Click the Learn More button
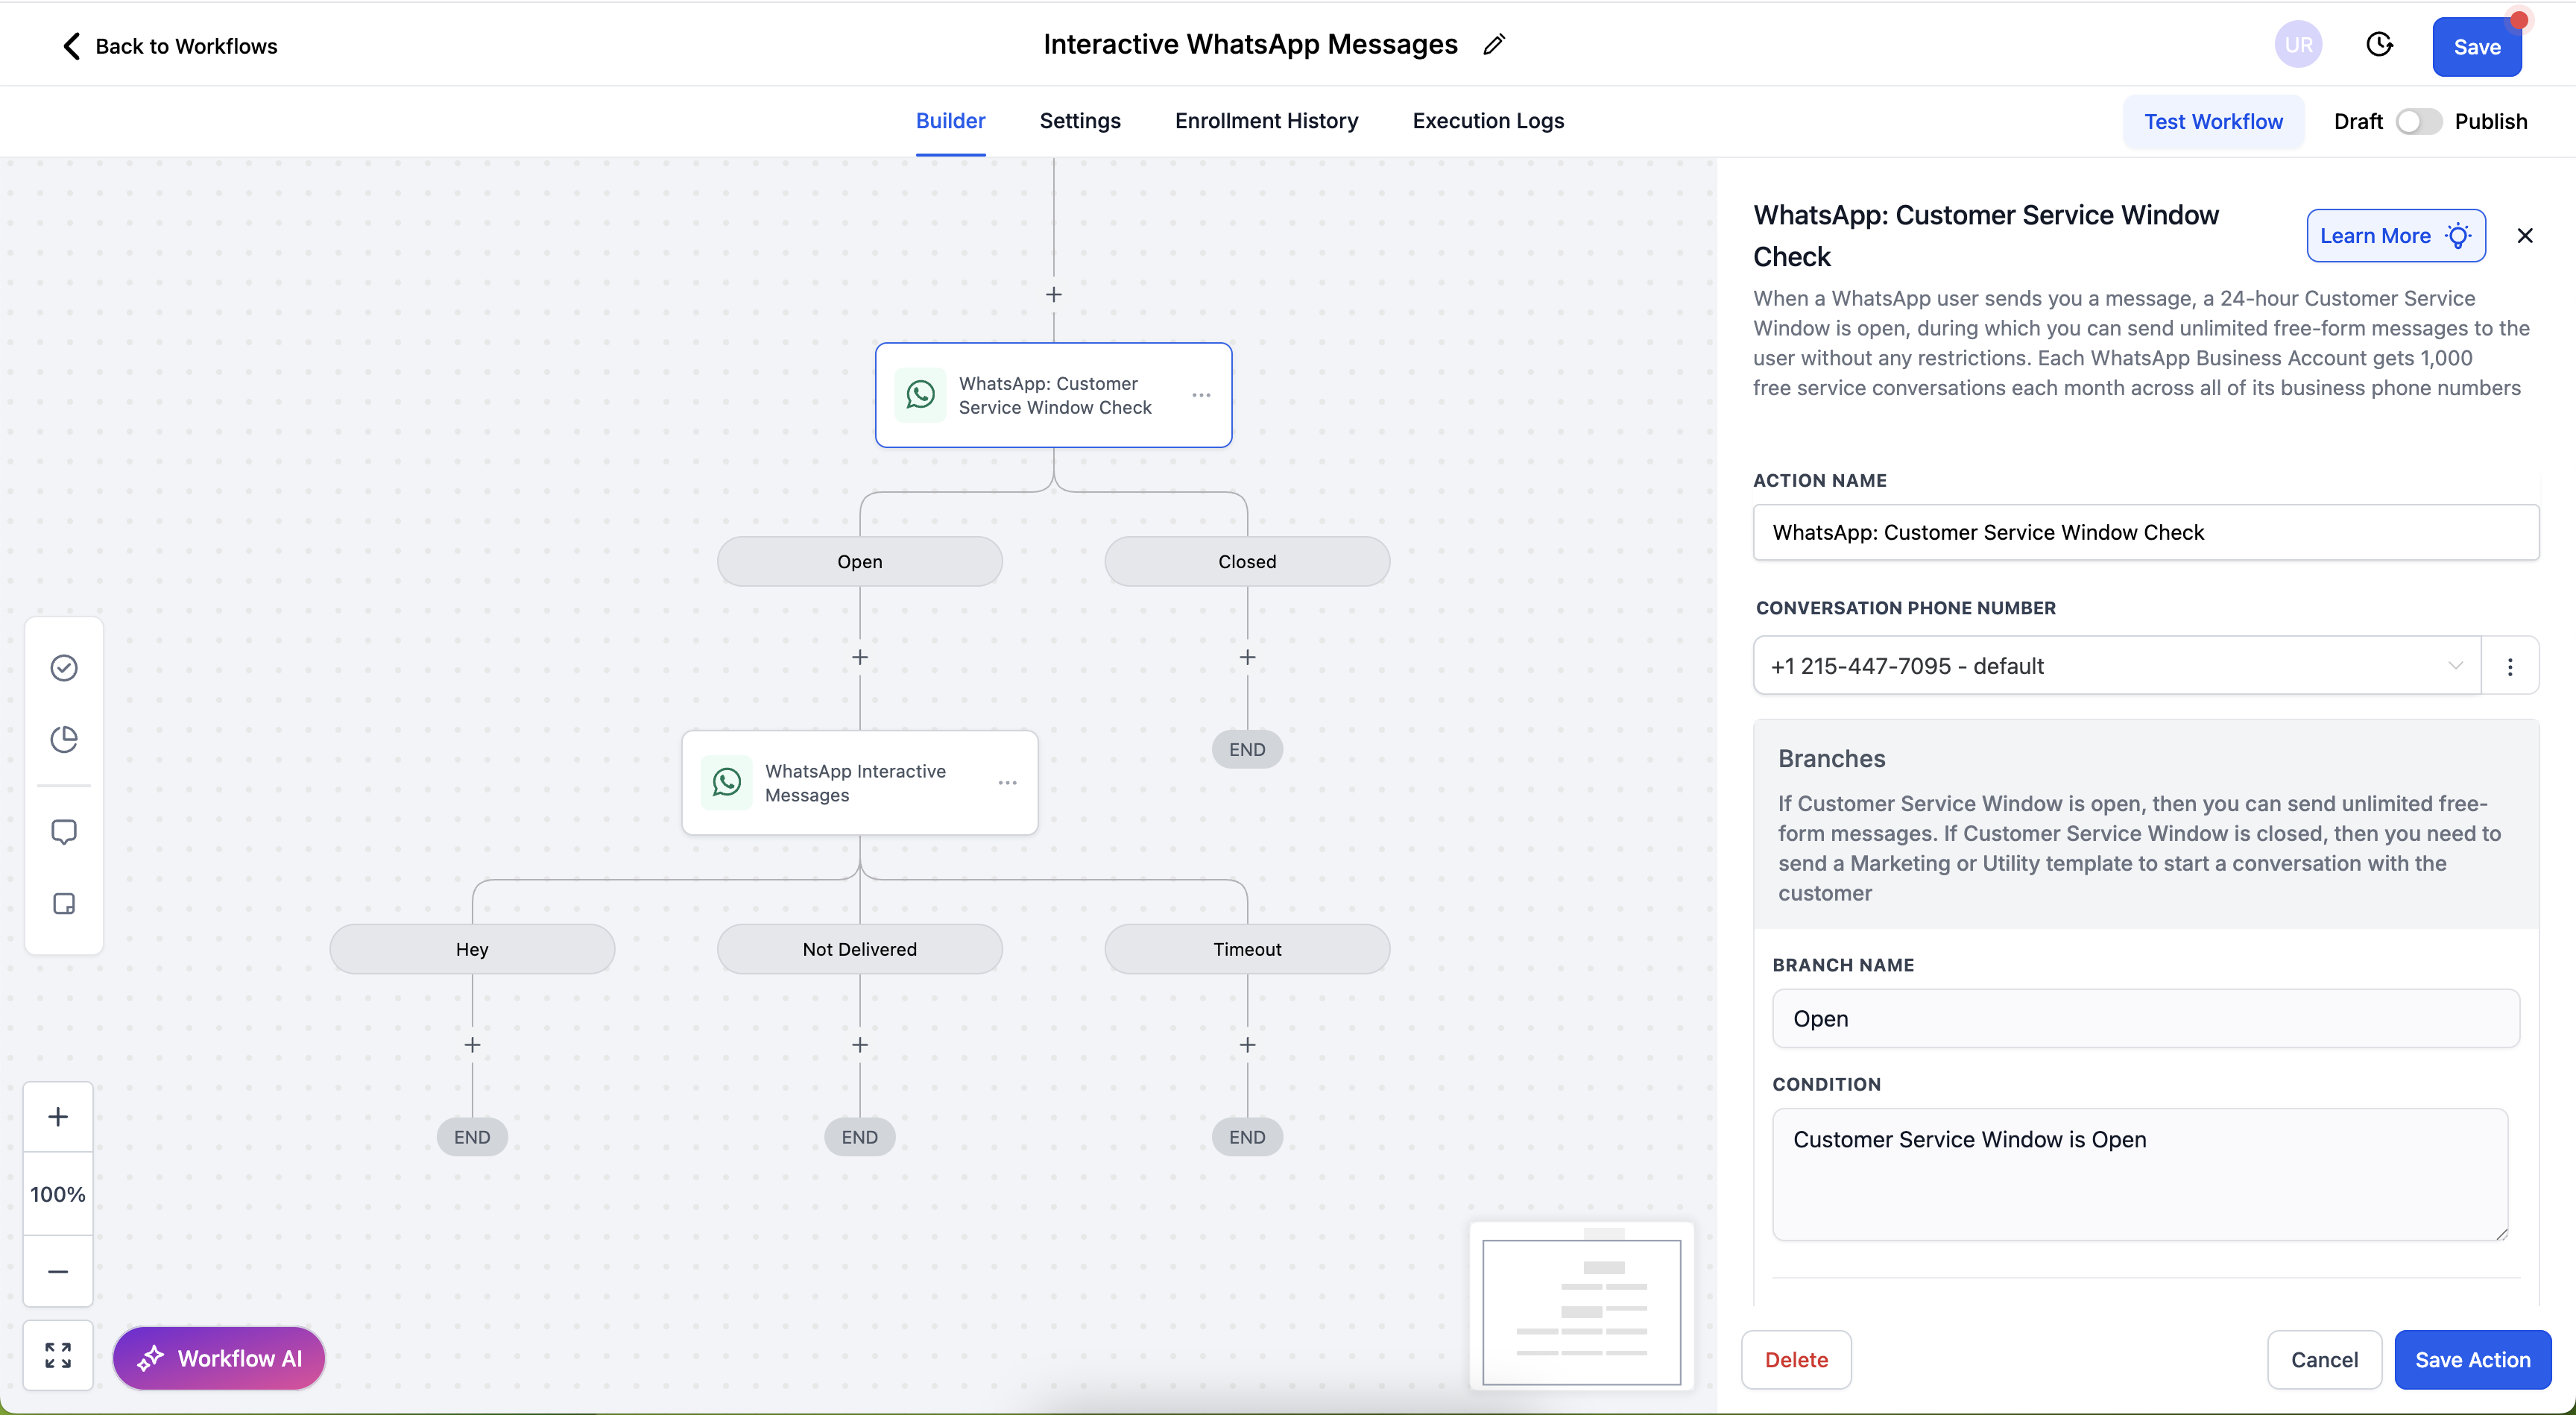 pyautogui.click(x=2395, y=236)
